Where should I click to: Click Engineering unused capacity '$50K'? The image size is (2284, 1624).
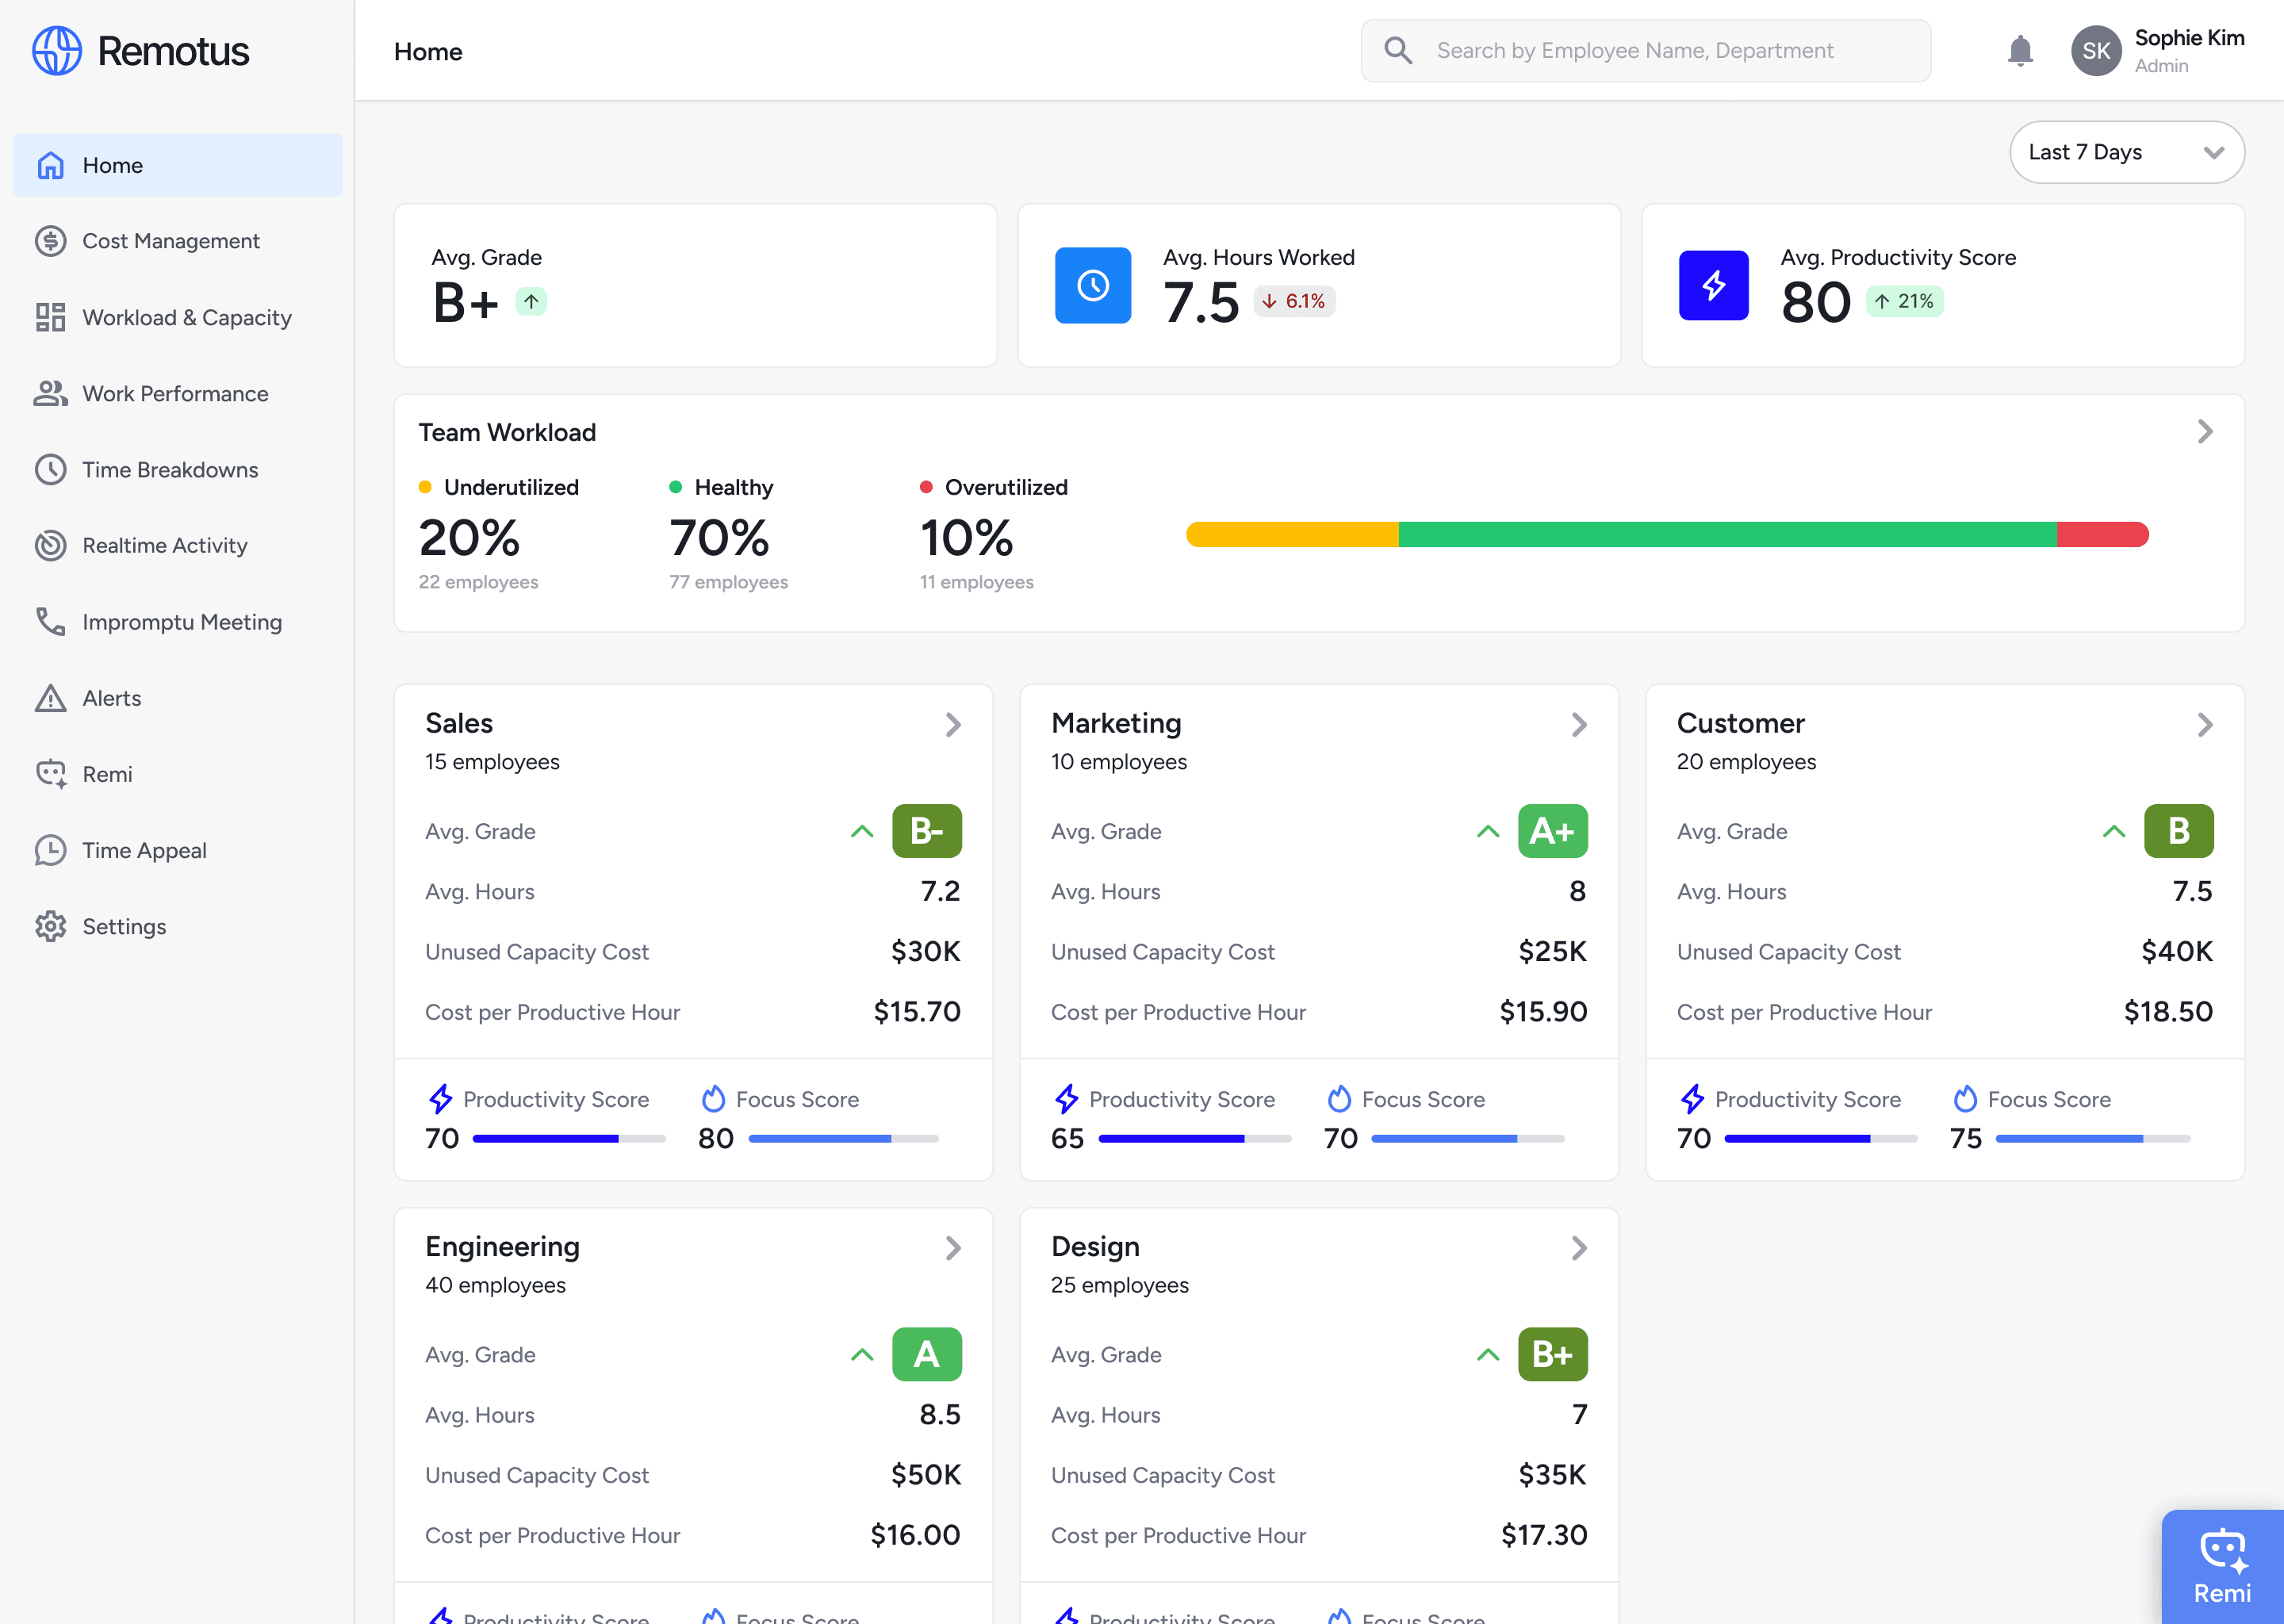(x=925, y=1474)
